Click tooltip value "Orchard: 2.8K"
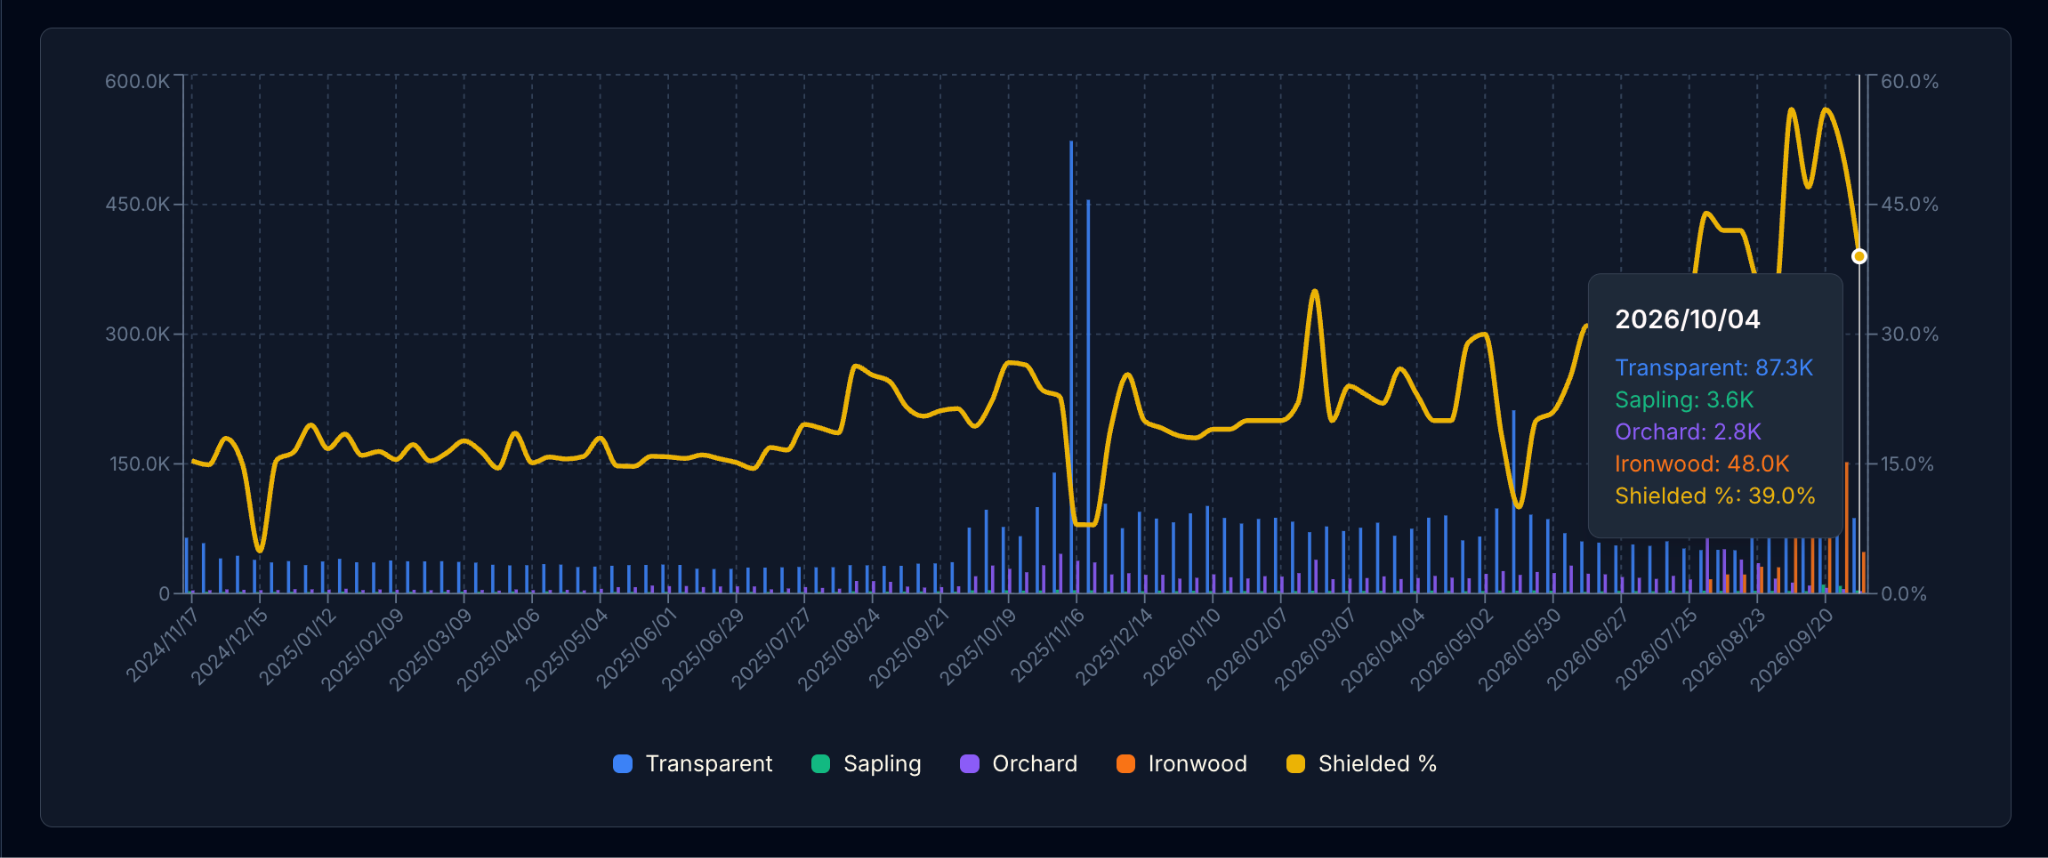The image size is (2048, 858). click(1688, 432)
